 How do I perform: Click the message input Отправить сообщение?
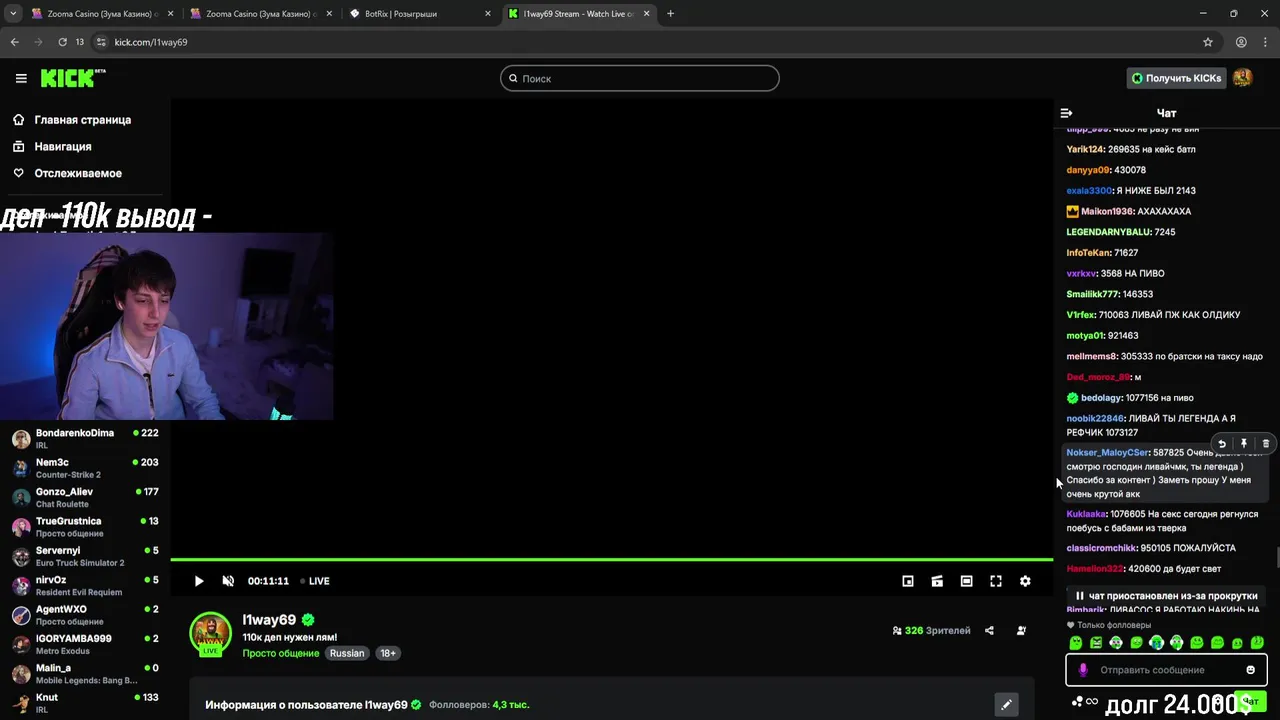(1166, 670)
